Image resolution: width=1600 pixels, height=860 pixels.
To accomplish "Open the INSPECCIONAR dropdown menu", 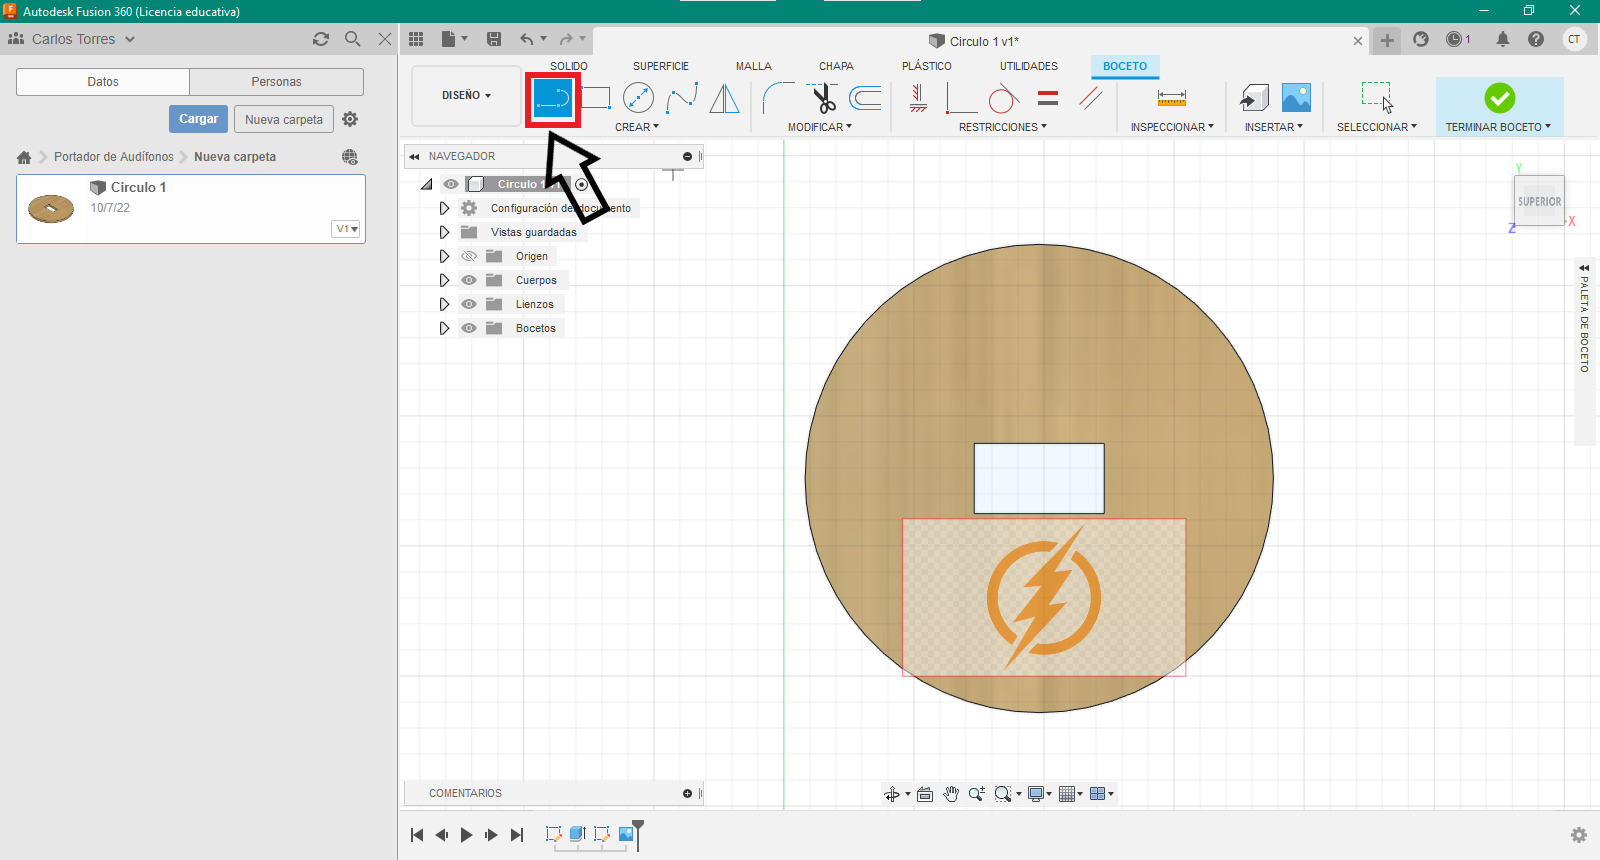I will tap(1172, 127).
